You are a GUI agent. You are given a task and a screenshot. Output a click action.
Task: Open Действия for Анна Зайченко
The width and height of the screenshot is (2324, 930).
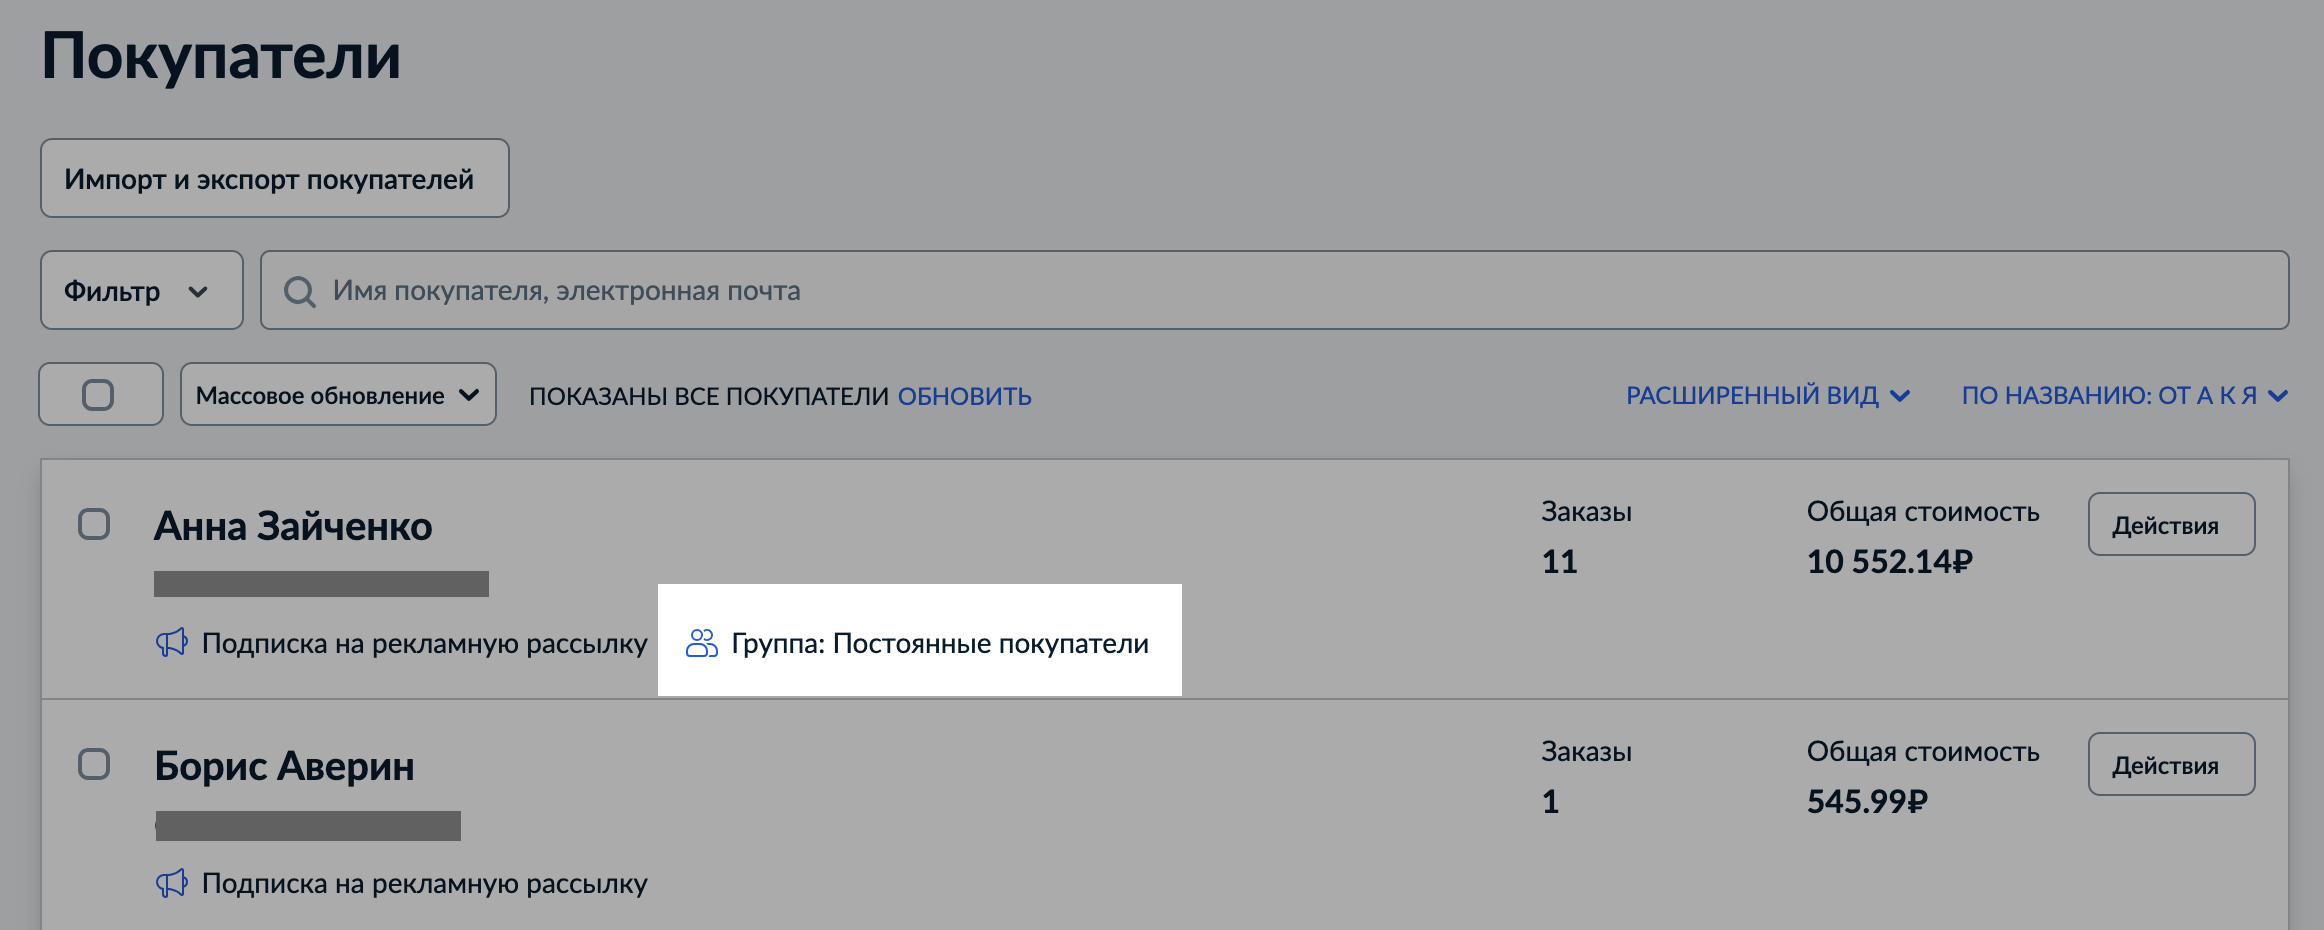[x=2171, y=524]
